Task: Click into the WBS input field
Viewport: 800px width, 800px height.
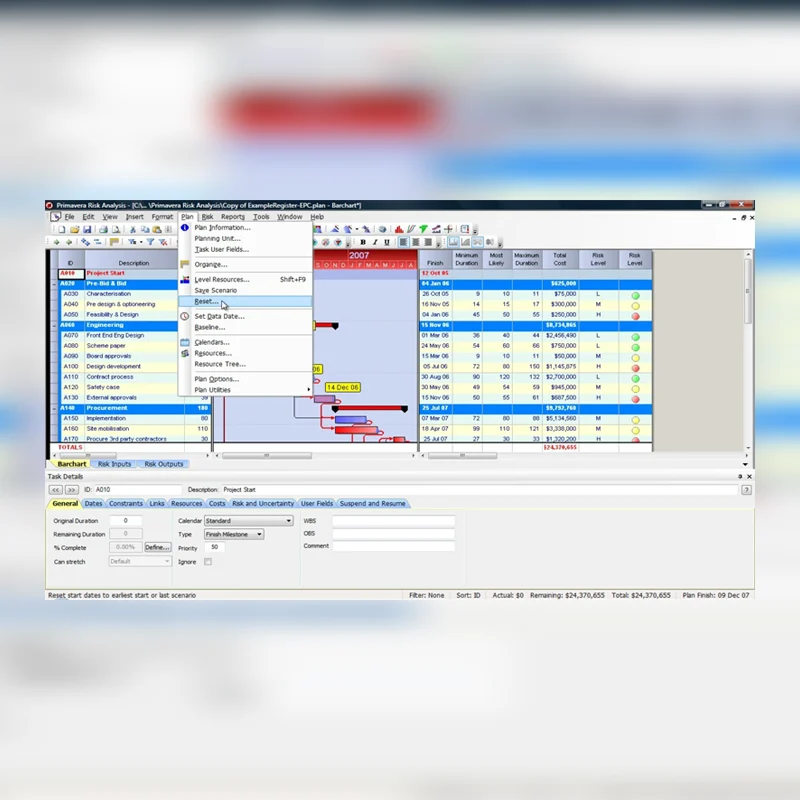Action: click(x=393, y=521)
